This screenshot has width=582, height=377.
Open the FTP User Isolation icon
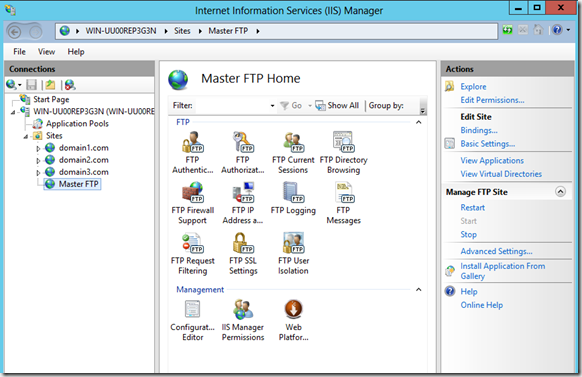click(x=293, y=253)
